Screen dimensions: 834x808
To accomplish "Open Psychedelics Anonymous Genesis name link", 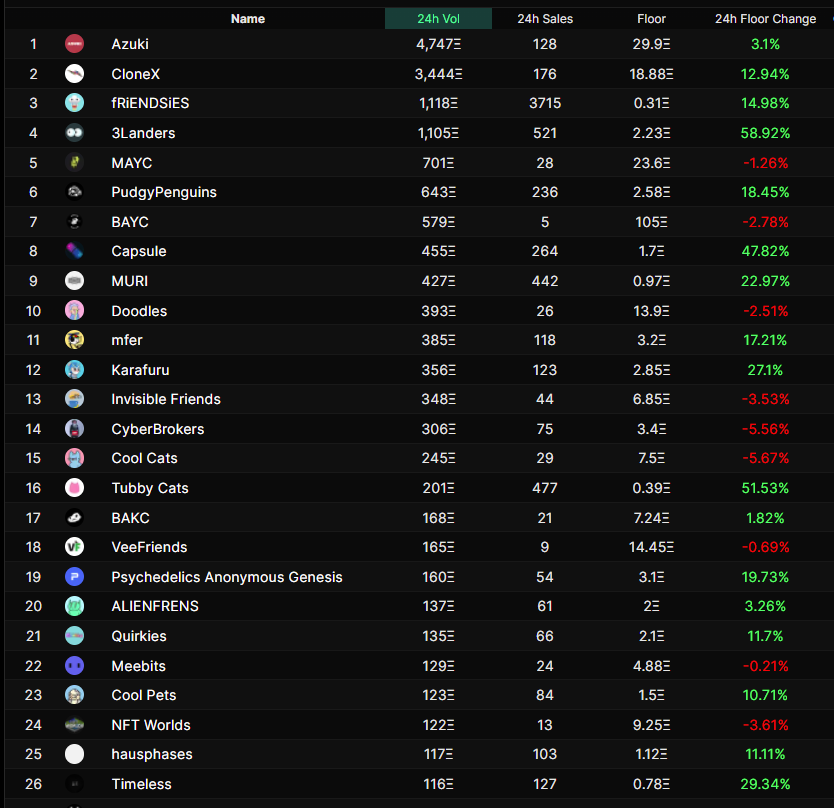I will tap(227, 576).
